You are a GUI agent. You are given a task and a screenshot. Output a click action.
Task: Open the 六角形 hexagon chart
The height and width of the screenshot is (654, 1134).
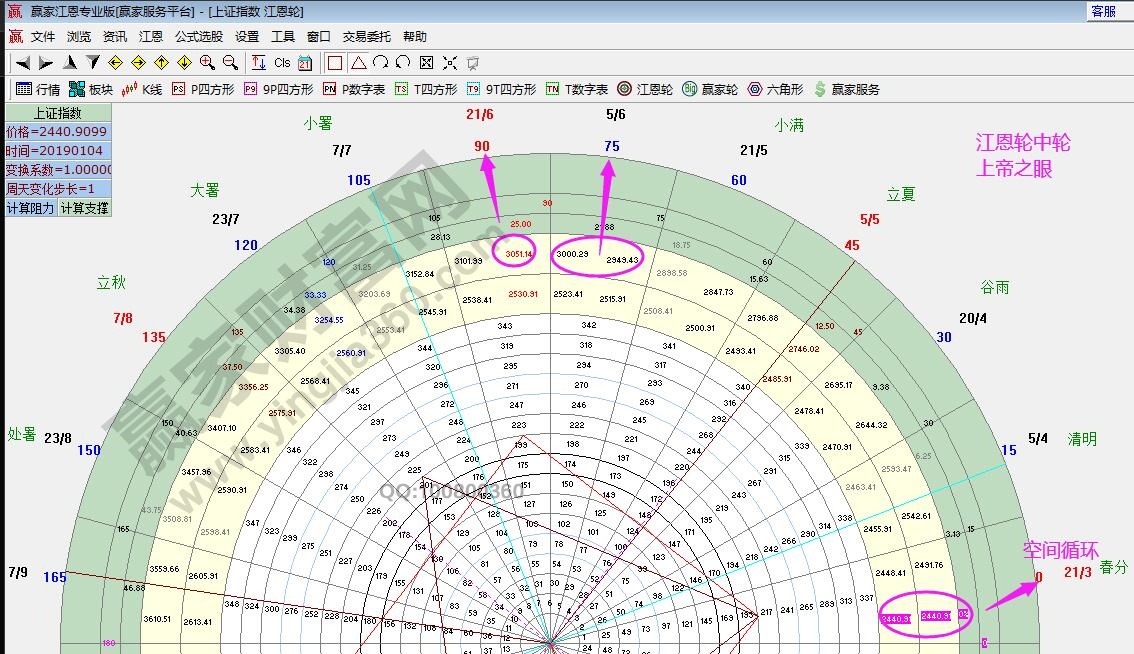tap(775, 89)
